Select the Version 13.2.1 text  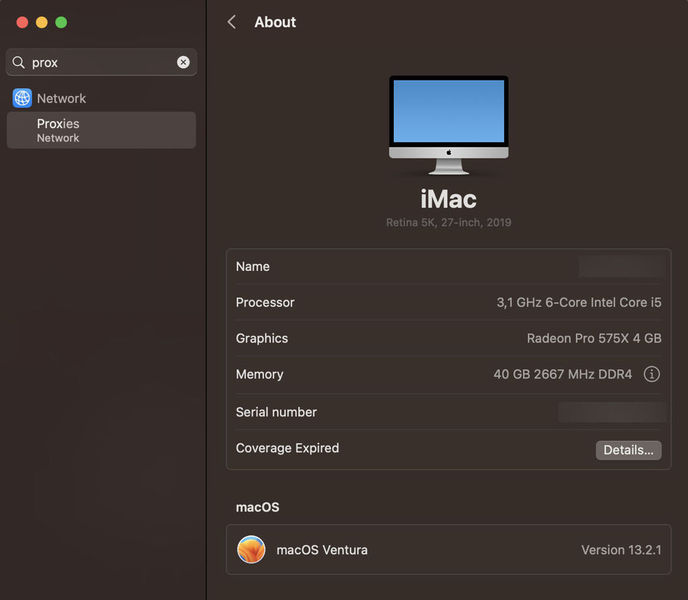tap(621, 550)
